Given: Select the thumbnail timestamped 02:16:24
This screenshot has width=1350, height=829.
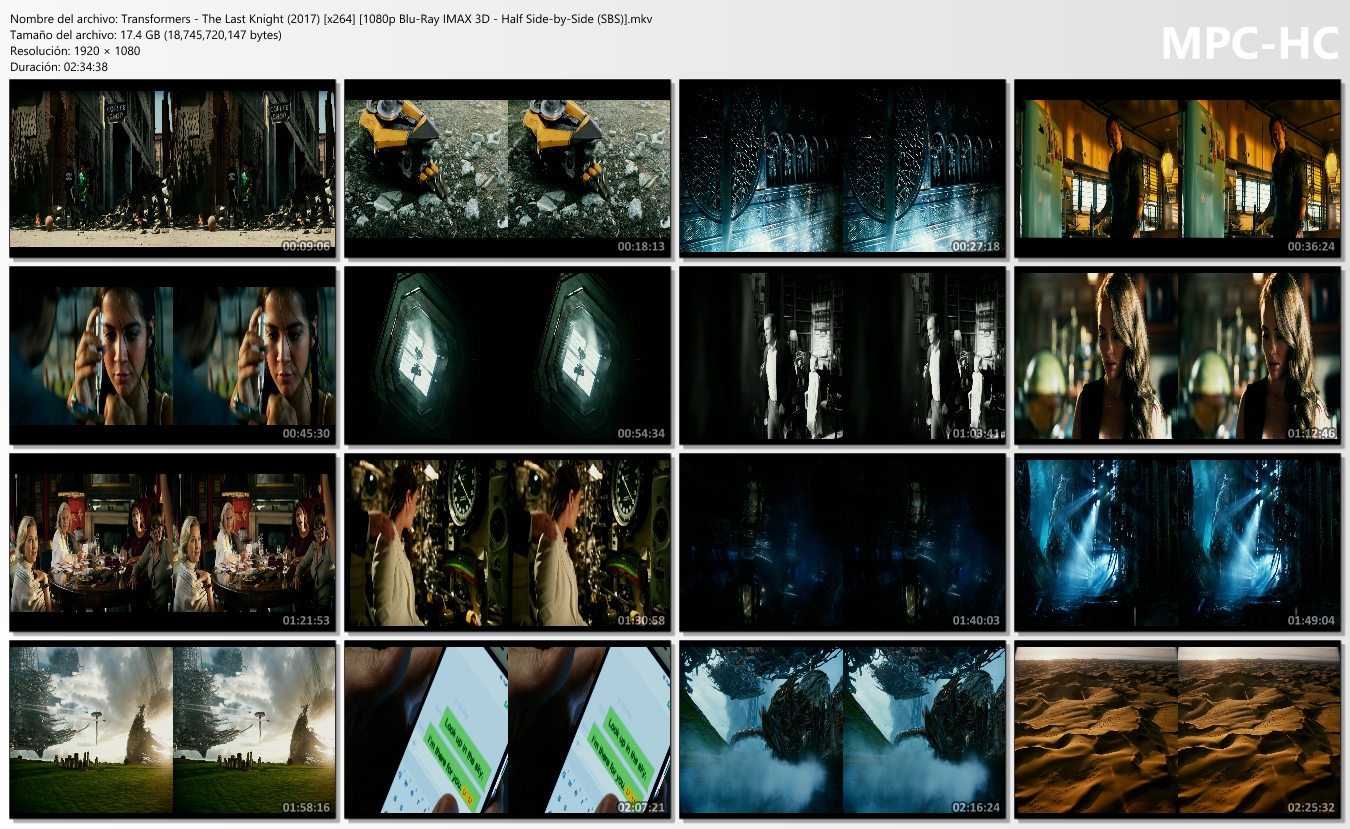Looking at the screenshot, I should [842, 729].
